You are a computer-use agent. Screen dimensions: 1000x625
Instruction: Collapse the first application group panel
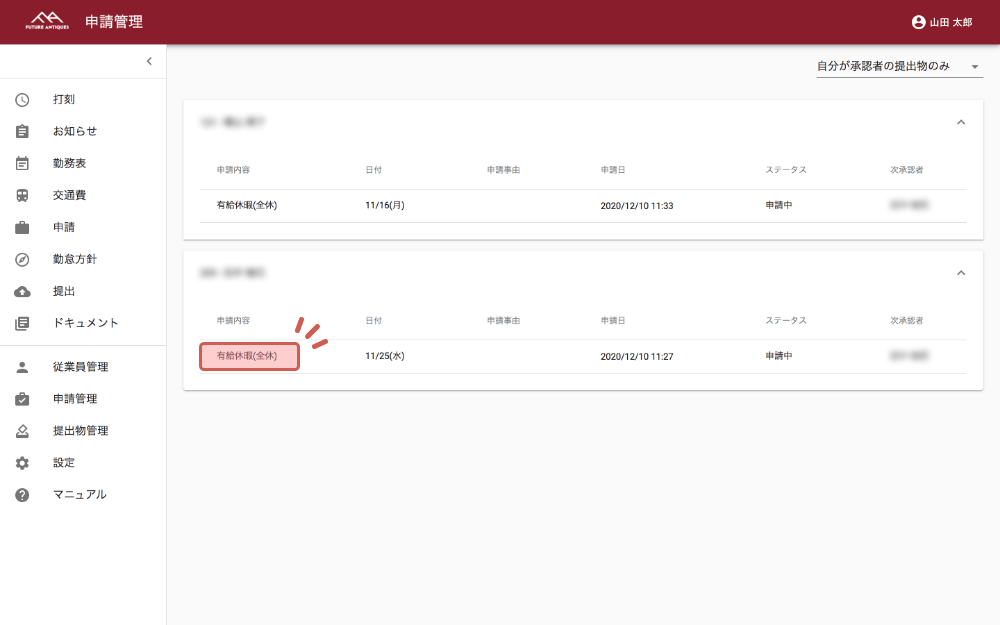(961, 122)
